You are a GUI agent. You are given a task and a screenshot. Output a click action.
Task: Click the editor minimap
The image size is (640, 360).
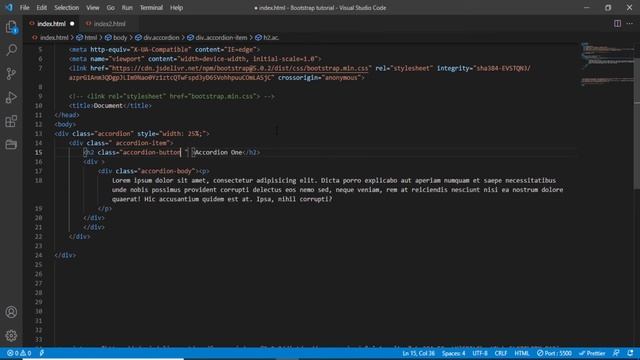[x=608, y=63]
